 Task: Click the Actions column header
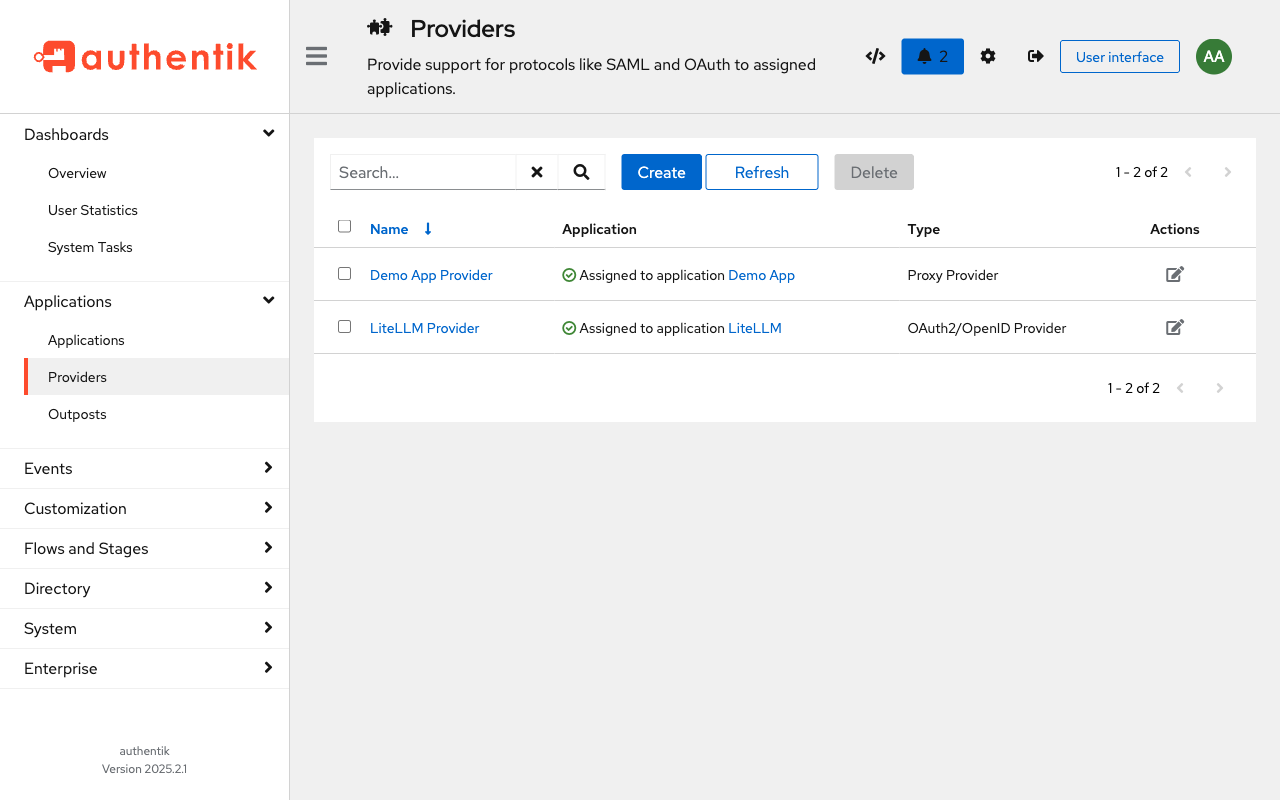tap(1175, 229)
